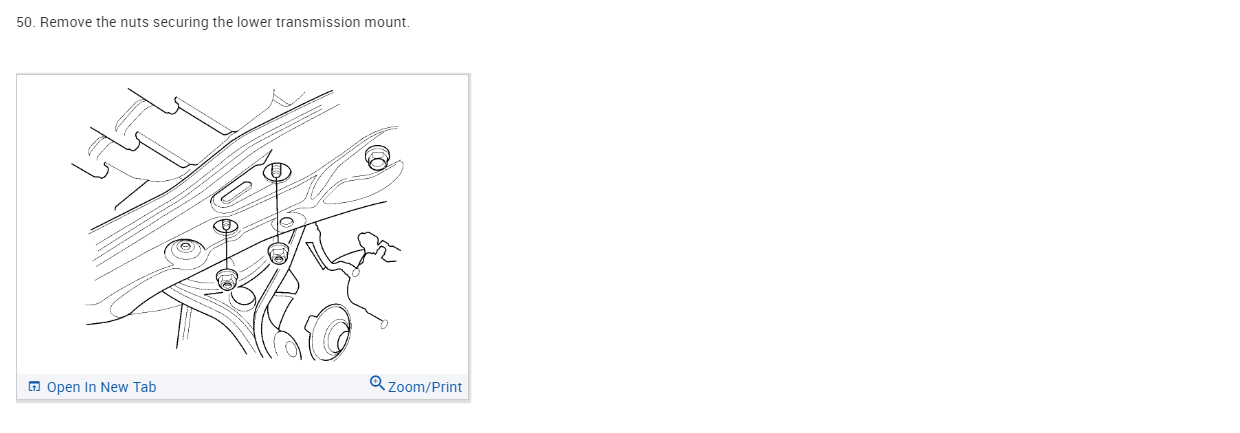The image size is (1240, 433).
Task: Click the wire end at the diagram's right
Action: point(385,323)
